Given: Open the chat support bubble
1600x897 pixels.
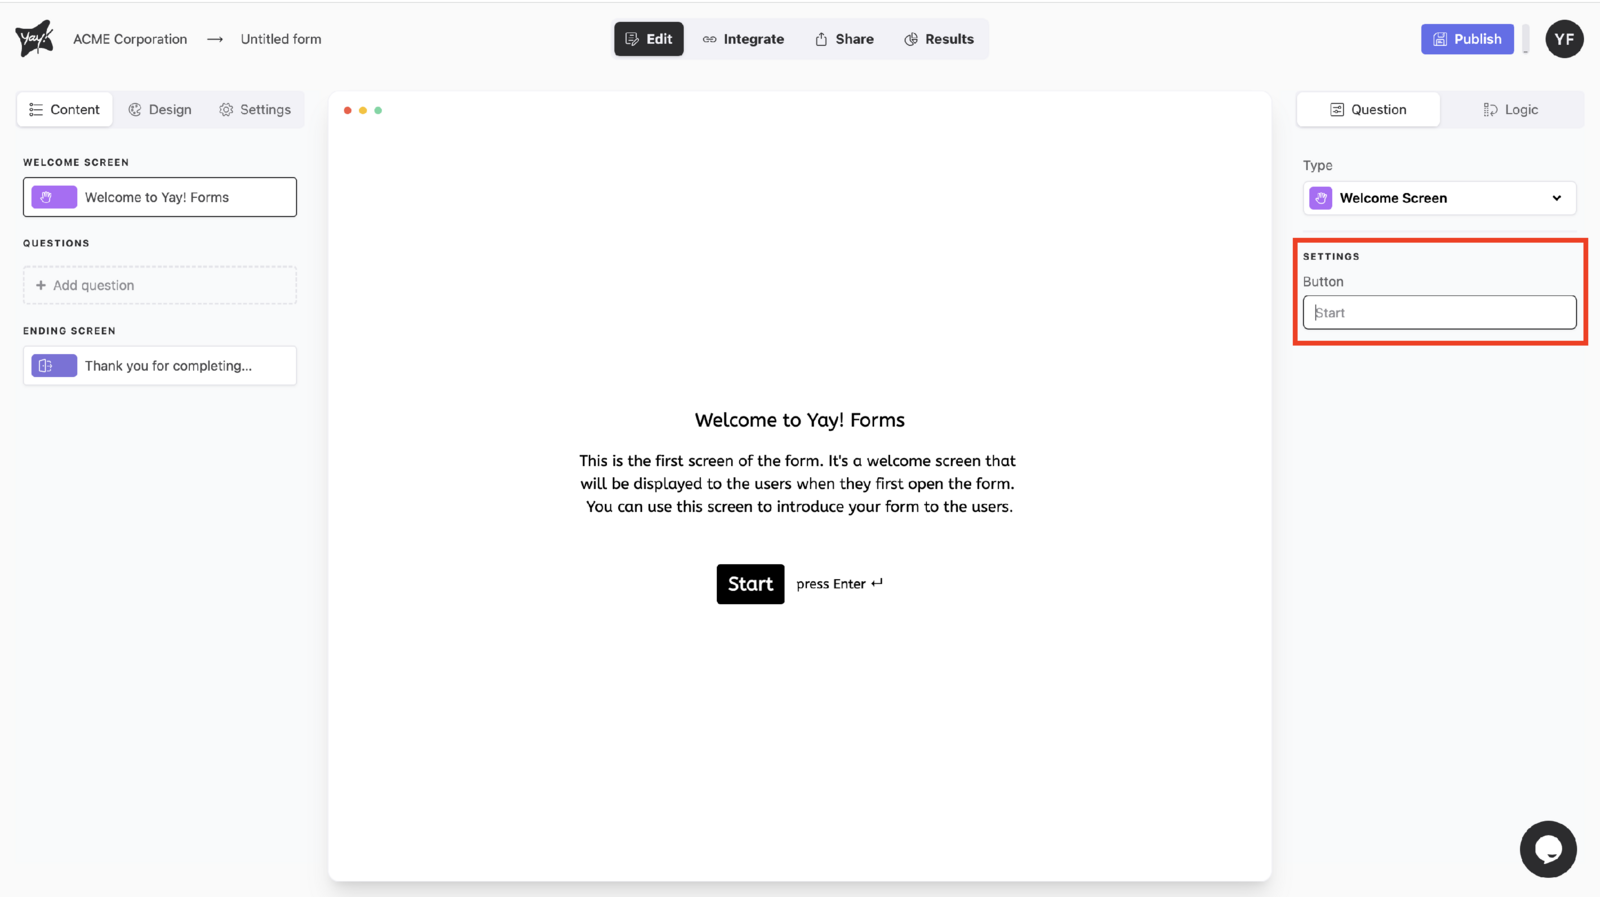Looking at the screenshot, I should point(1548,849).
